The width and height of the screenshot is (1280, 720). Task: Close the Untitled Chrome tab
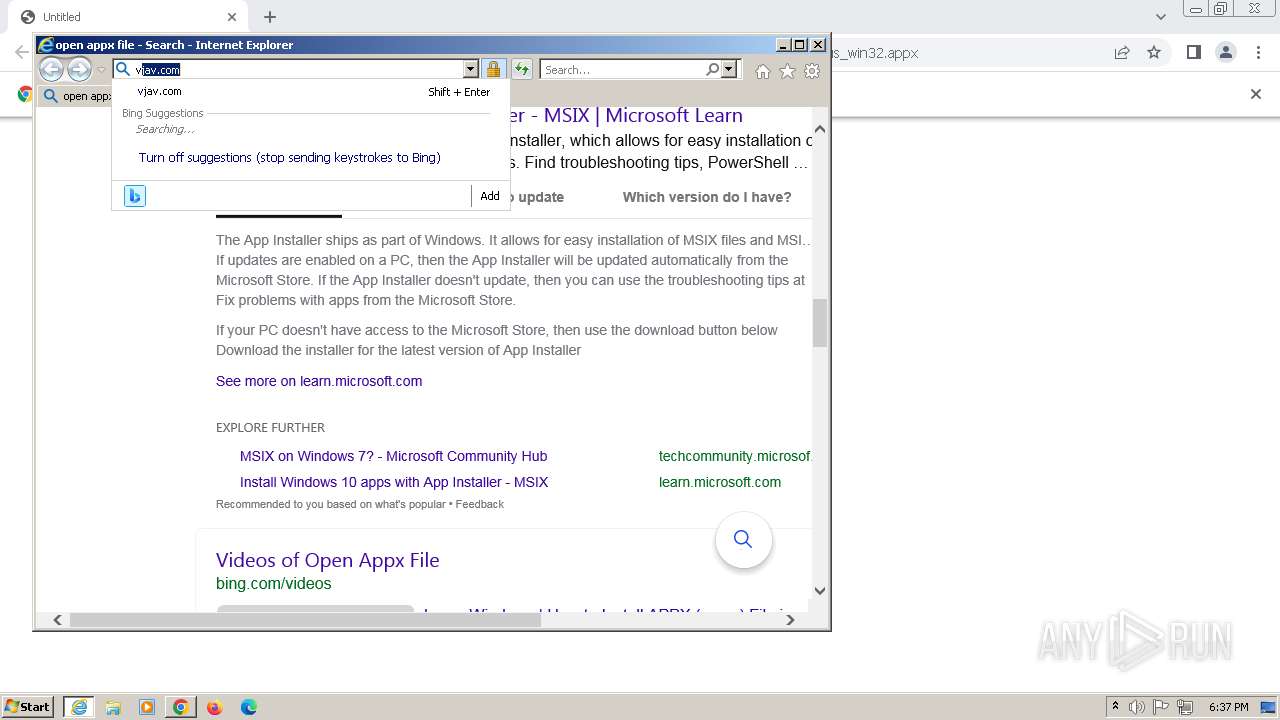[232, 17]
